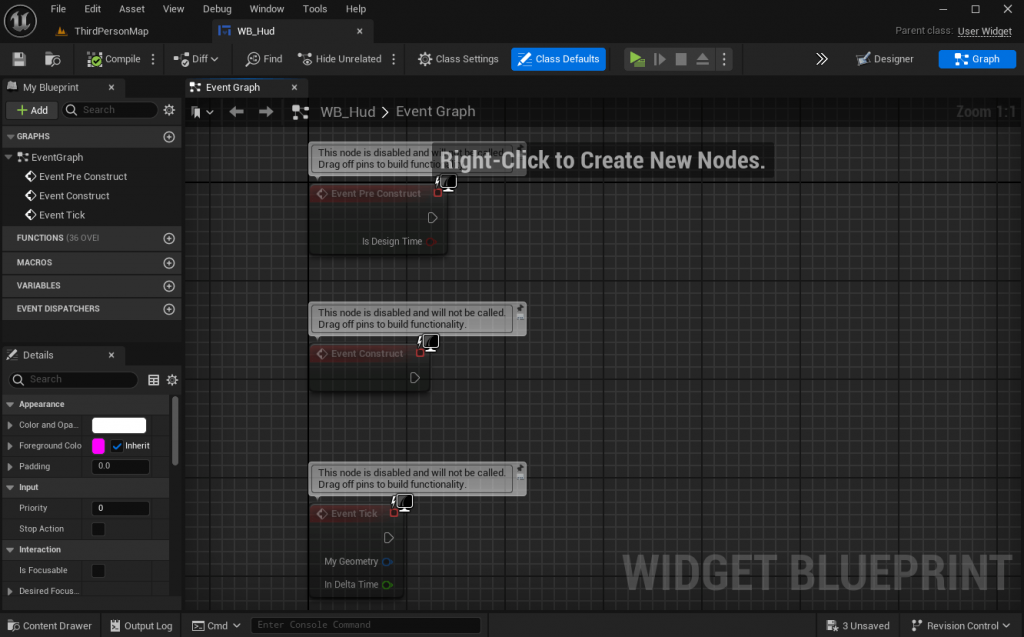Uncheck the Inherit checkbox for Foreground Color
The image size is (1024, 637).
pos(114,446)
